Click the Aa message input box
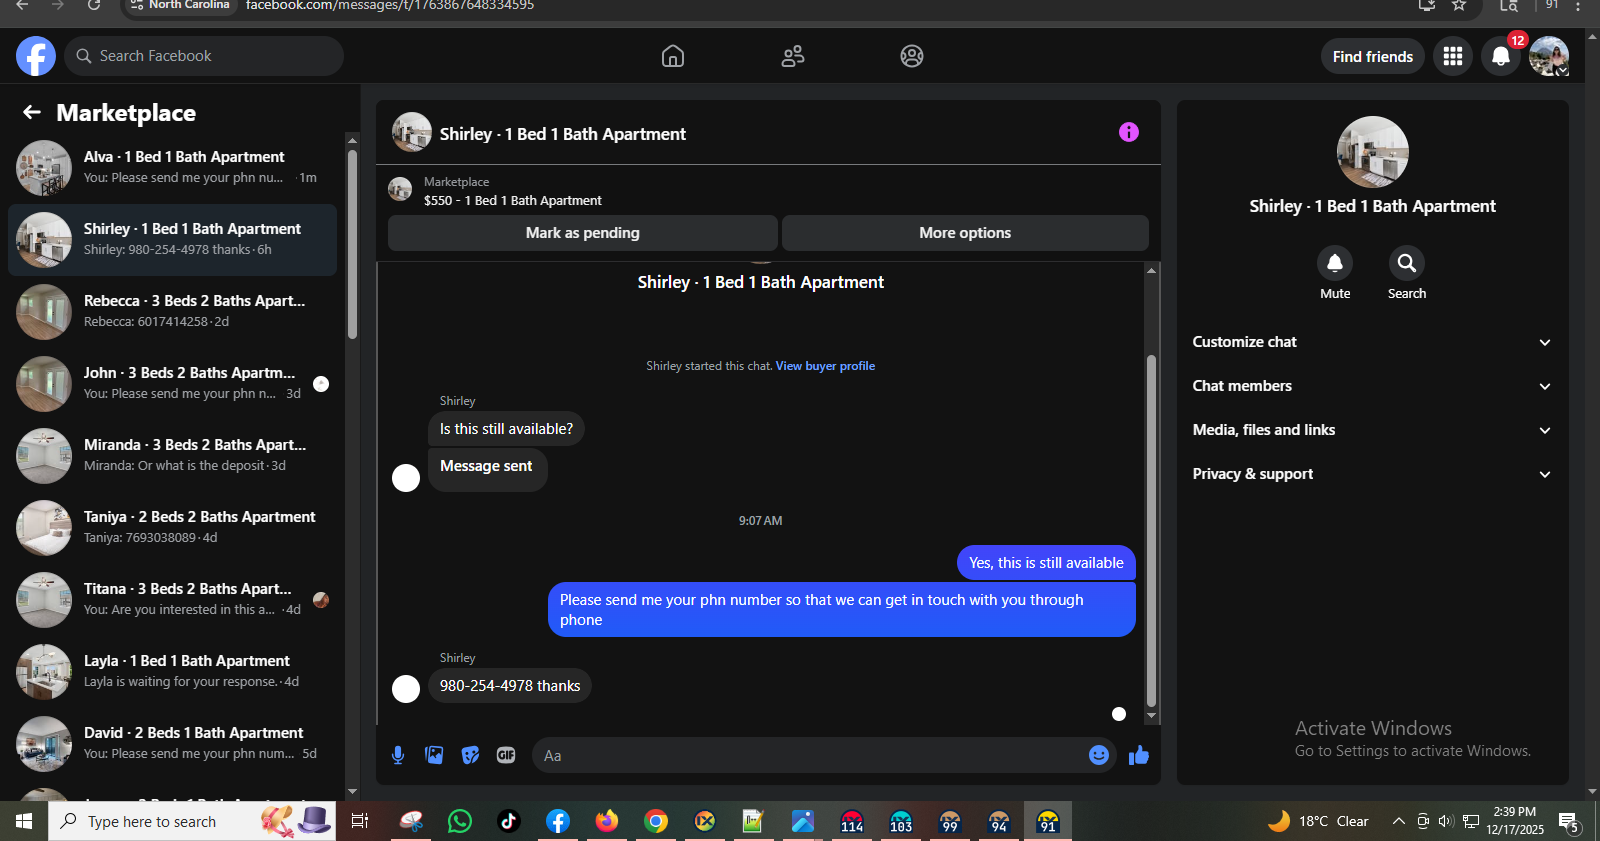 [810, 756]
